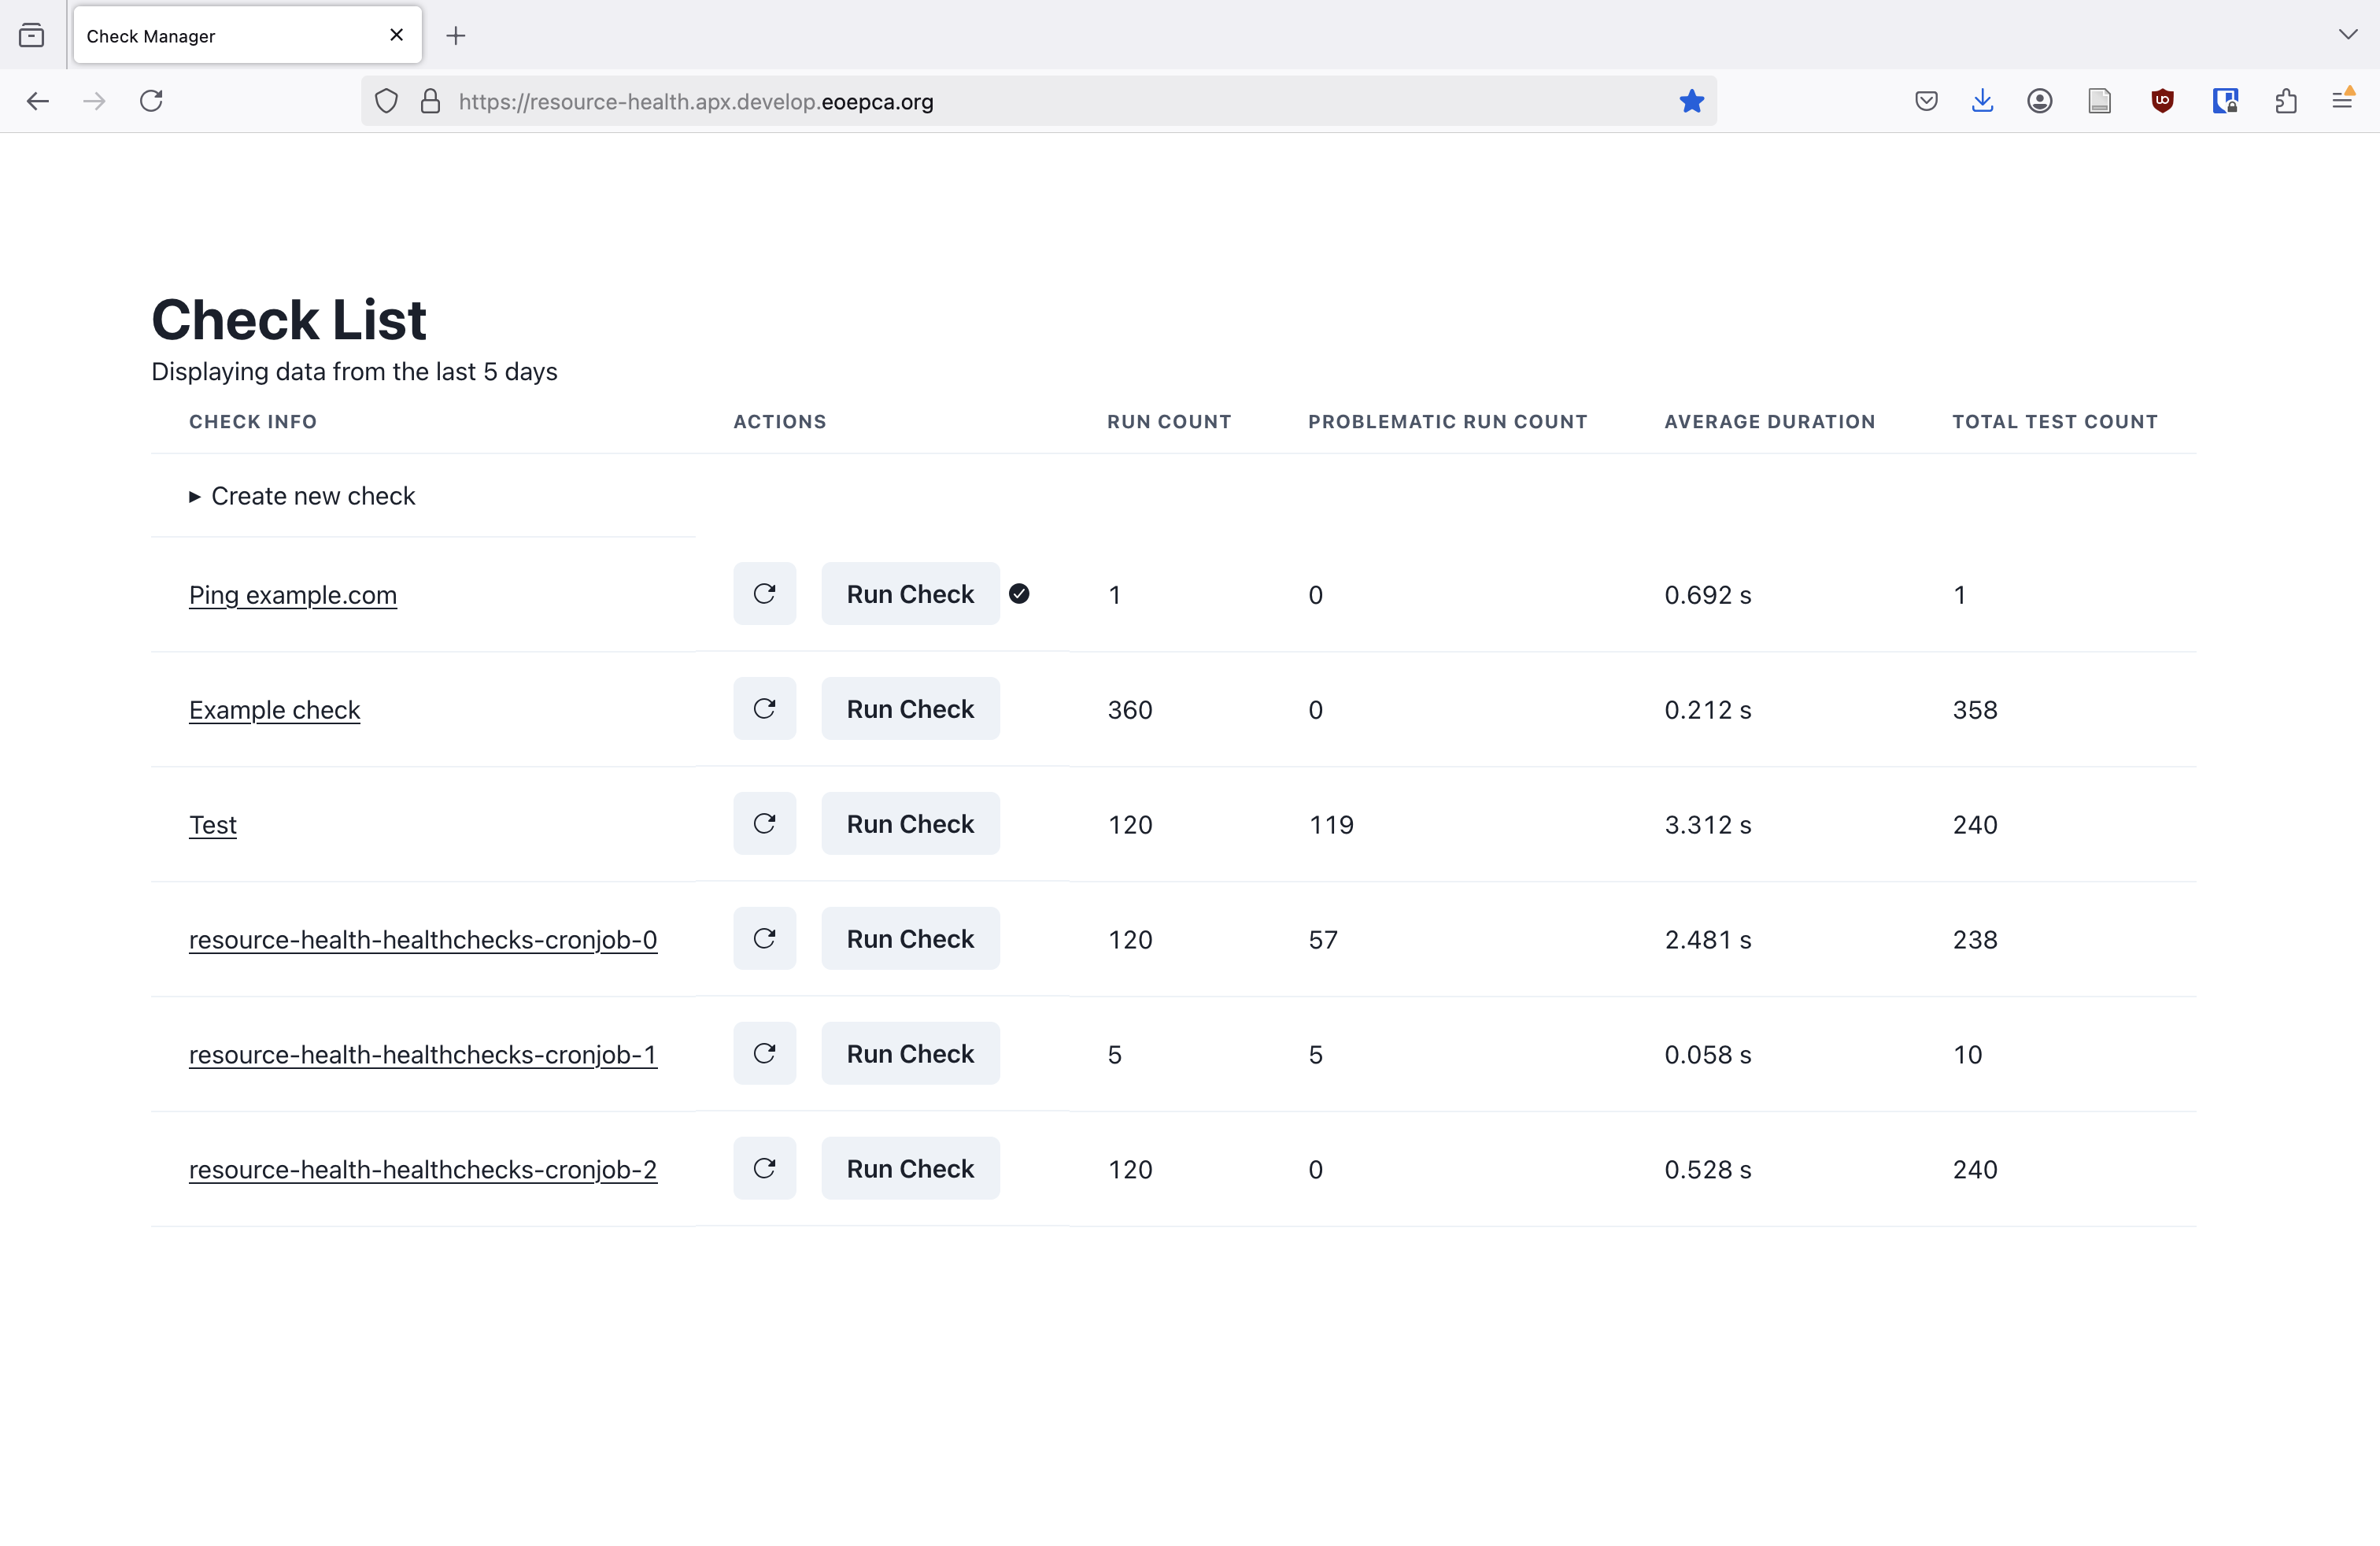Click the CHECK INFO column header

[x=253, y=422]
